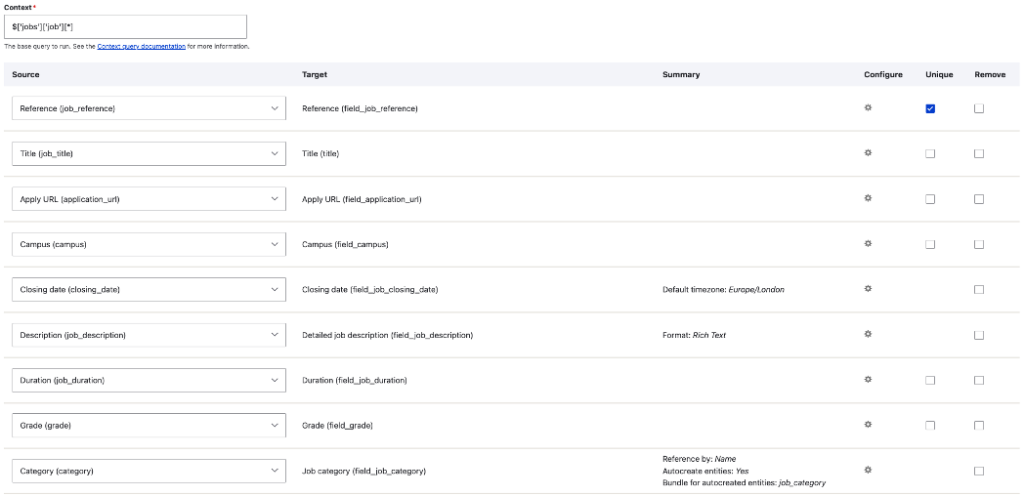Tick Remove checkbox for Apply URL row
Image resolution: width=1024 pixels, height=496 pixels.
[x=979, y=199]
